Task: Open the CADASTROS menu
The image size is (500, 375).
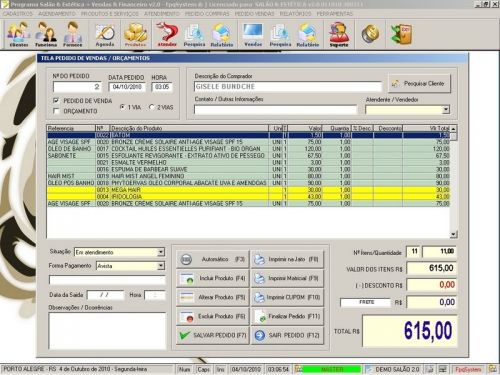Action: pos(18,14)
